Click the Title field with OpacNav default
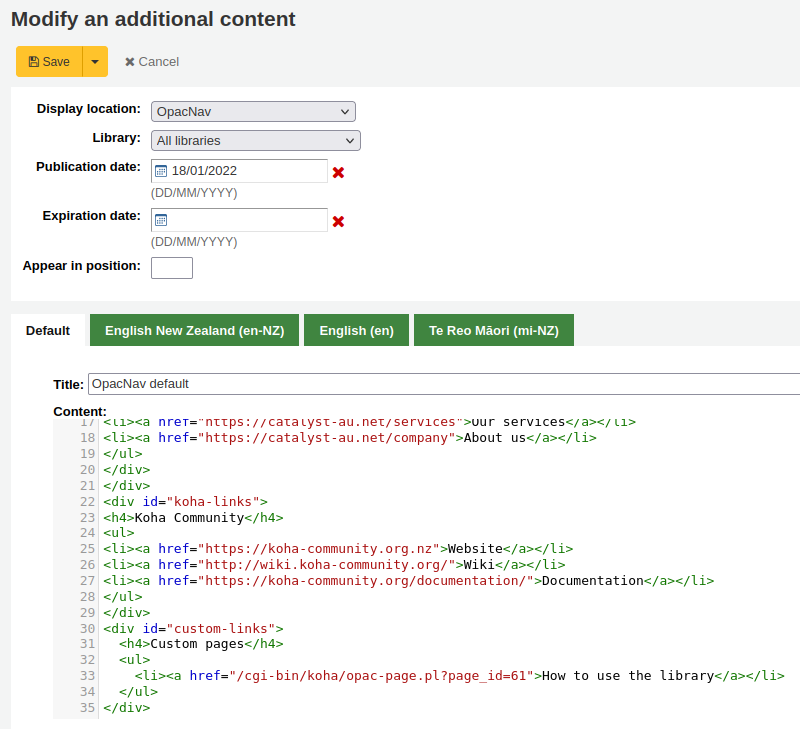The width and height of the screenshot is (800, 729). coord(444,384)
